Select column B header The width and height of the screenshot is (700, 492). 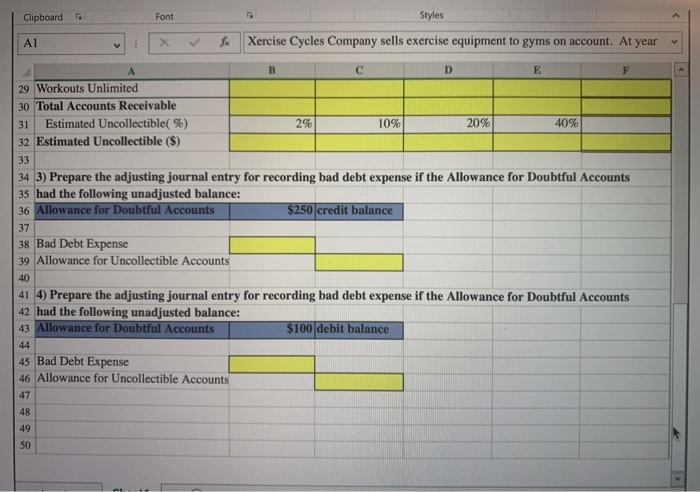(272, 70)
